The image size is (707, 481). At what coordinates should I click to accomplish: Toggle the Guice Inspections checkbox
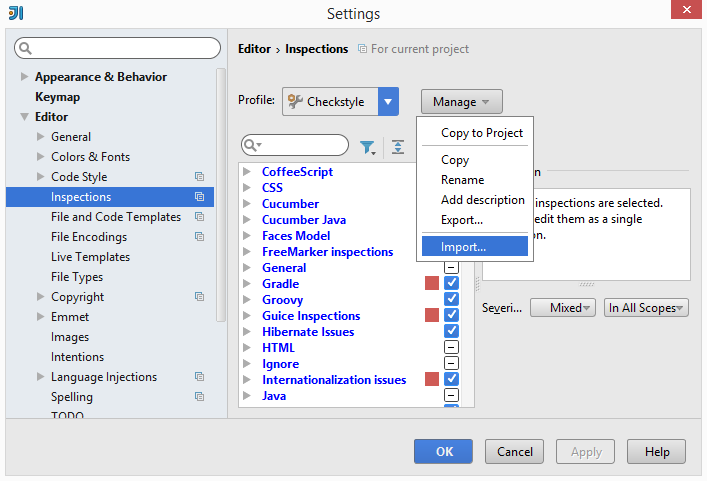pos(451,315)
